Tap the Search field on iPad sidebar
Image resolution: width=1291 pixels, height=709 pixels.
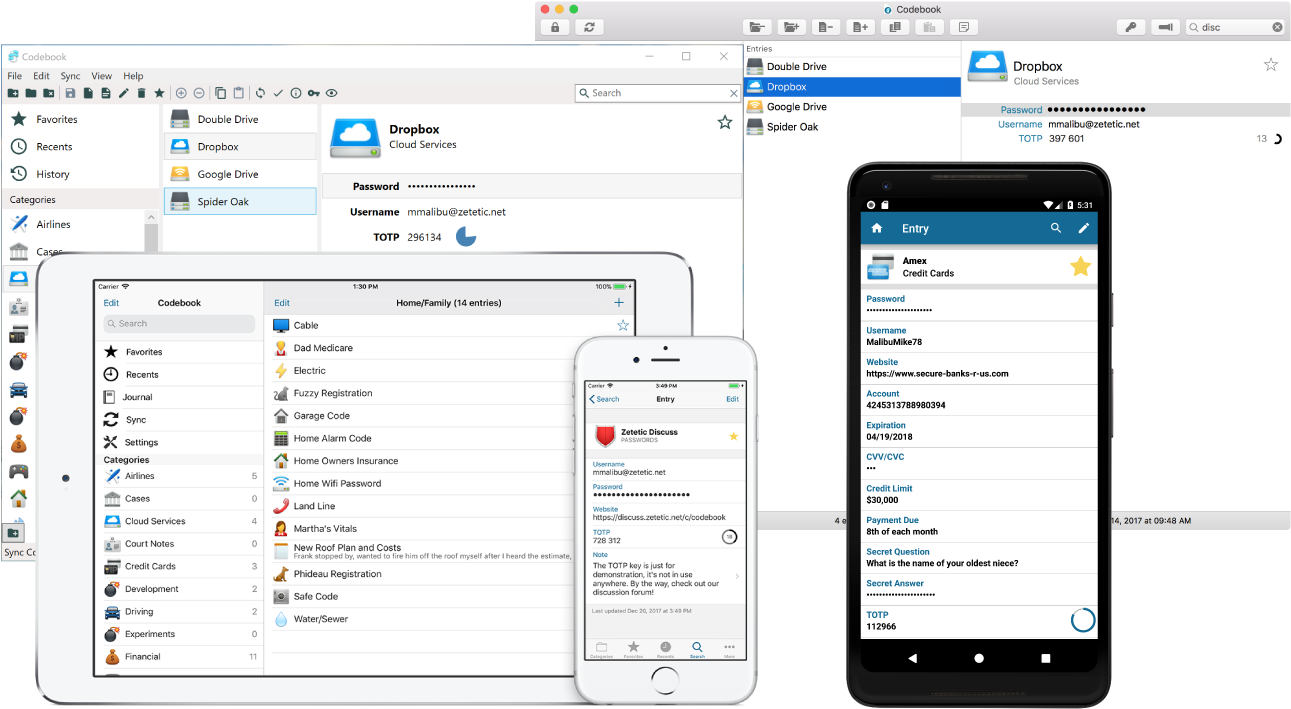pyautogui.click(x=179, y=324)
